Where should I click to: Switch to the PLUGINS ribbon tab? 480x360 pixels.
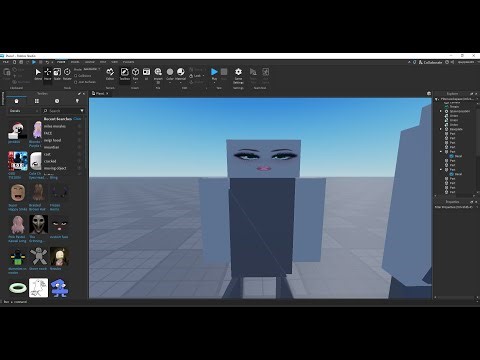point(129,62)
